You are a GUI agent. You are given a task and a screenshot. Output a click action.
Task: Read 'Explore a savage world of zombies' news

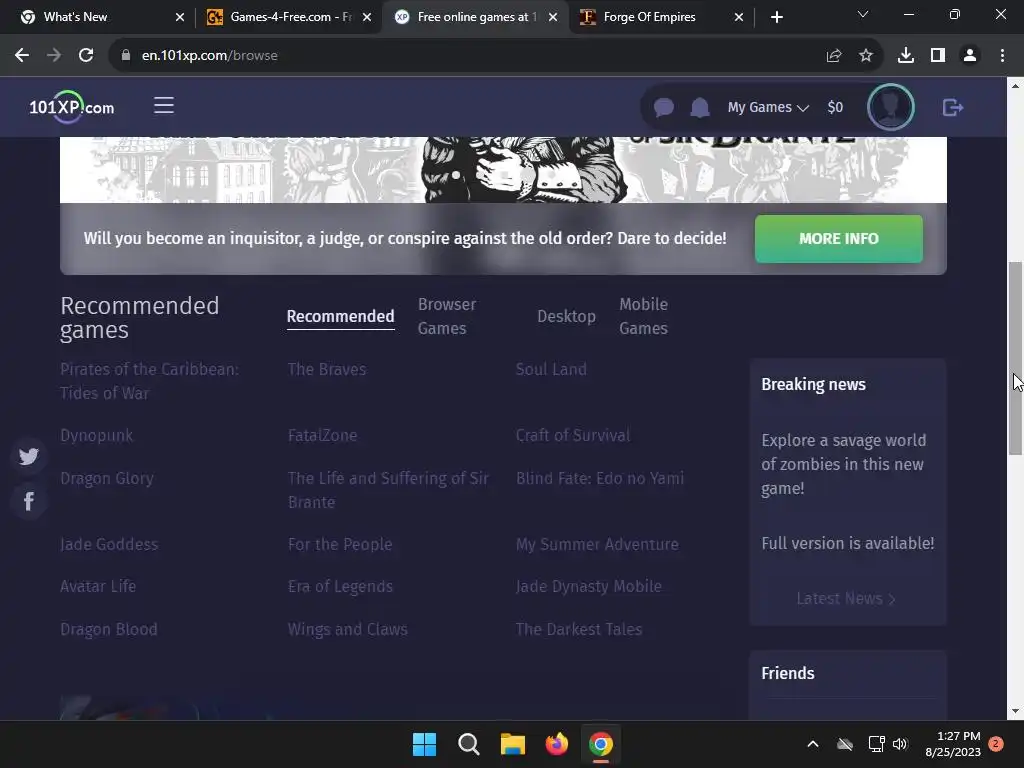coord(844,464)
